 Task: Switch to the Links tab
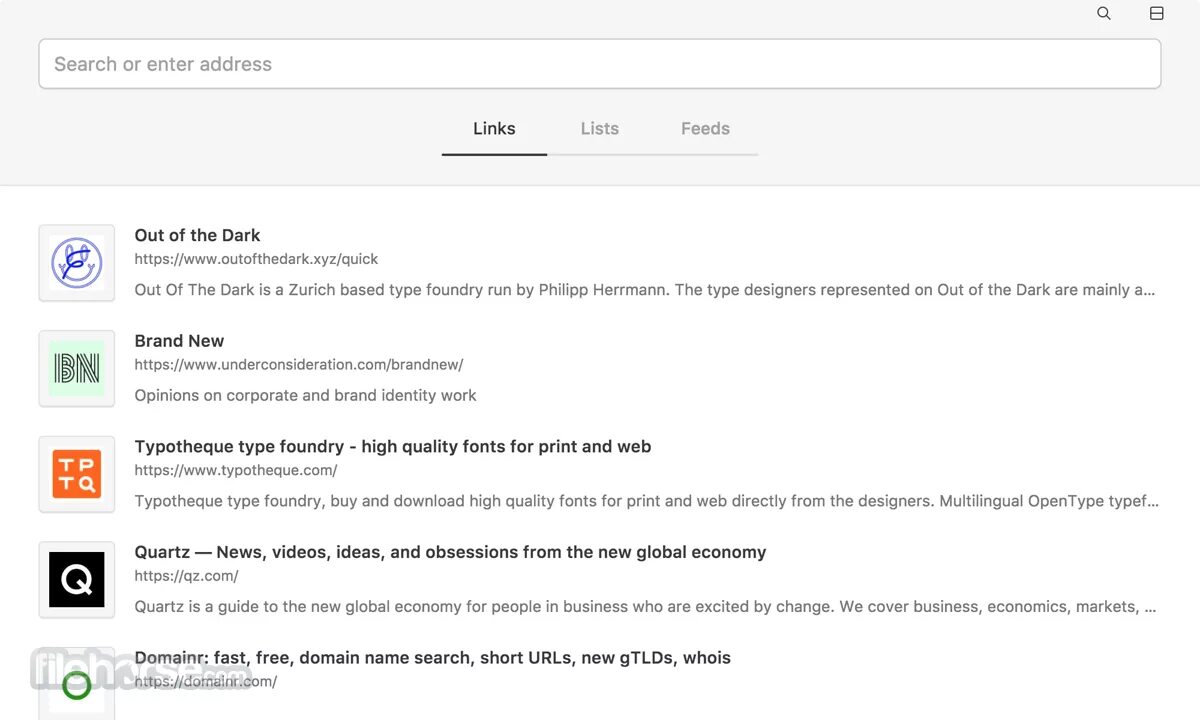coord(494,129)
